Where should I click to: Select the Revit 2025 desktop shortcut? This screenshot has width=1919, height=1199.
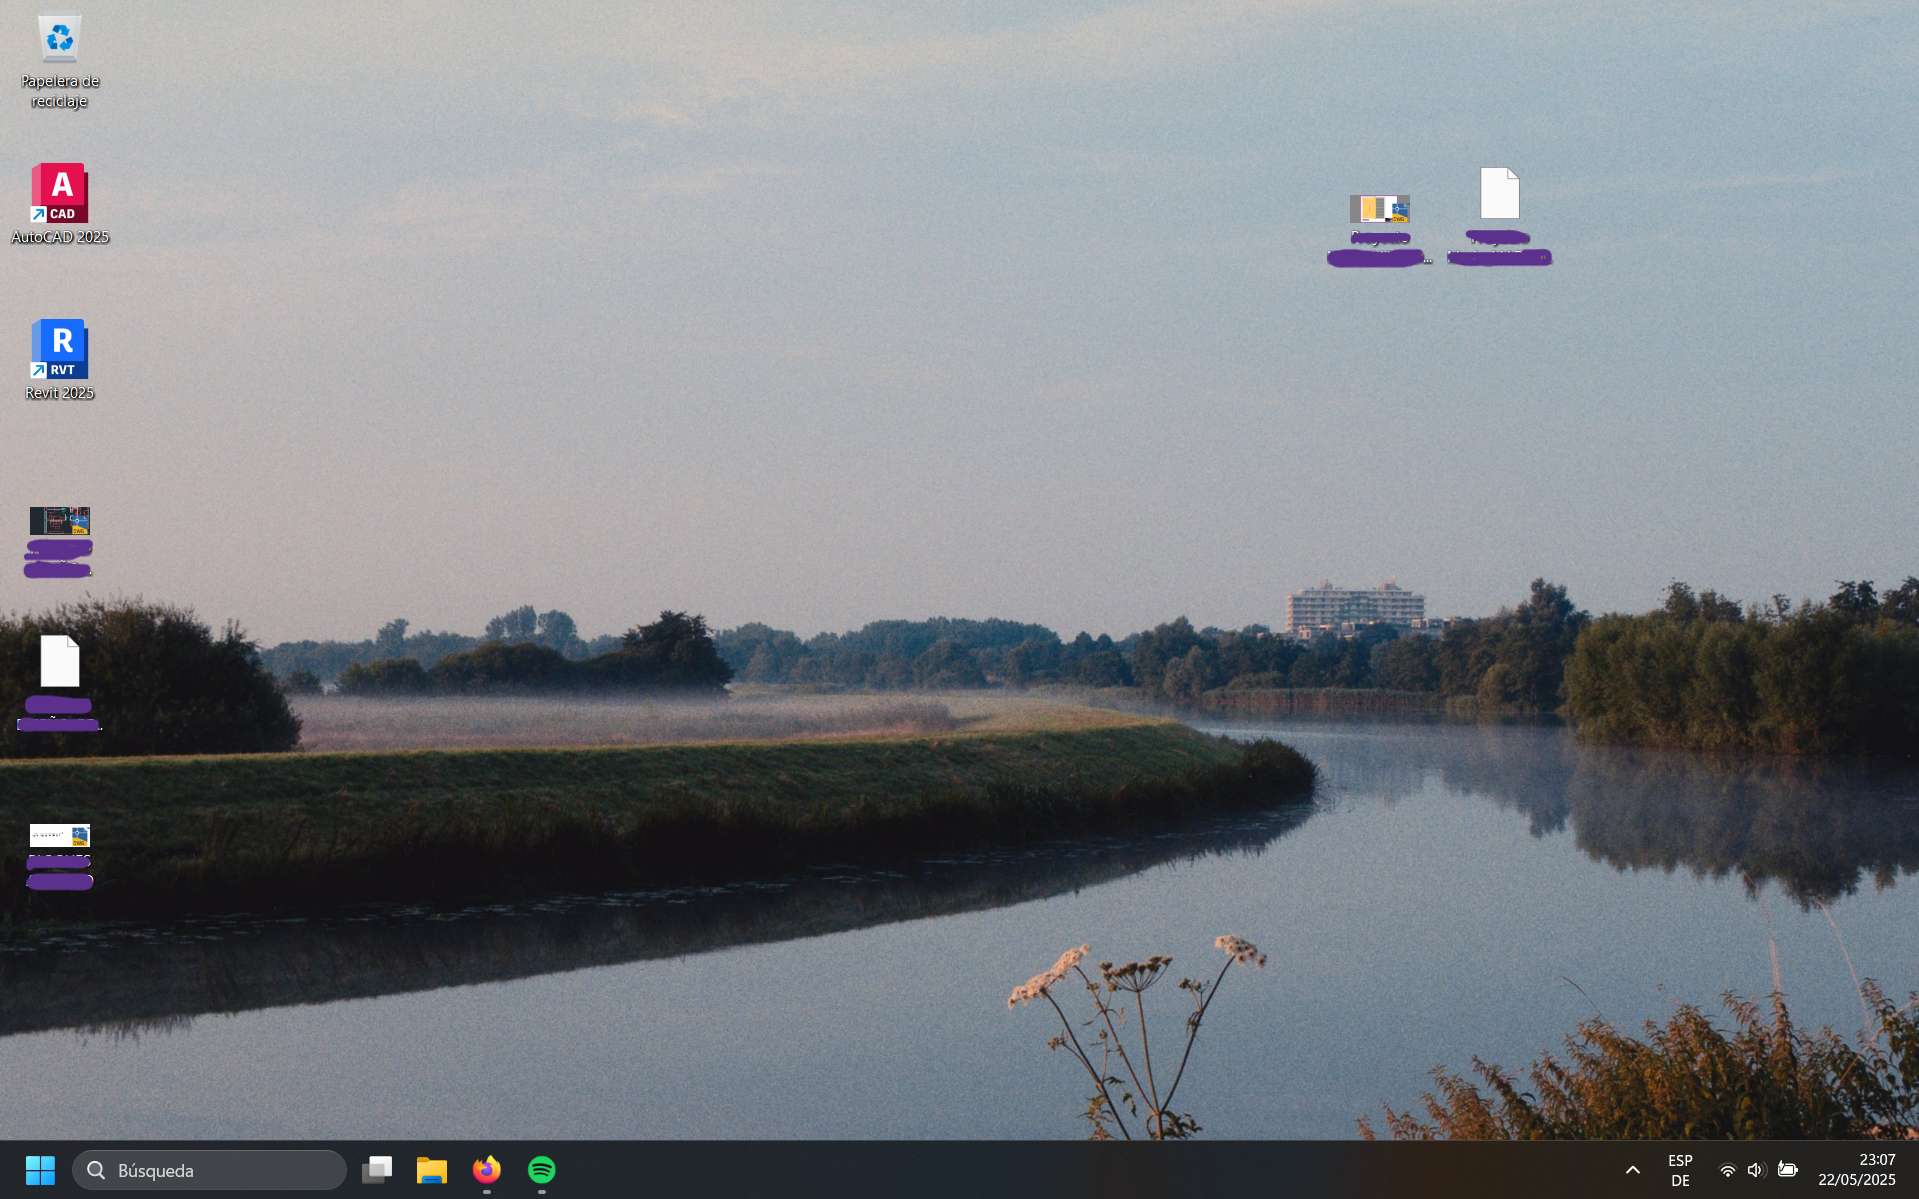(x=60, y=360)
